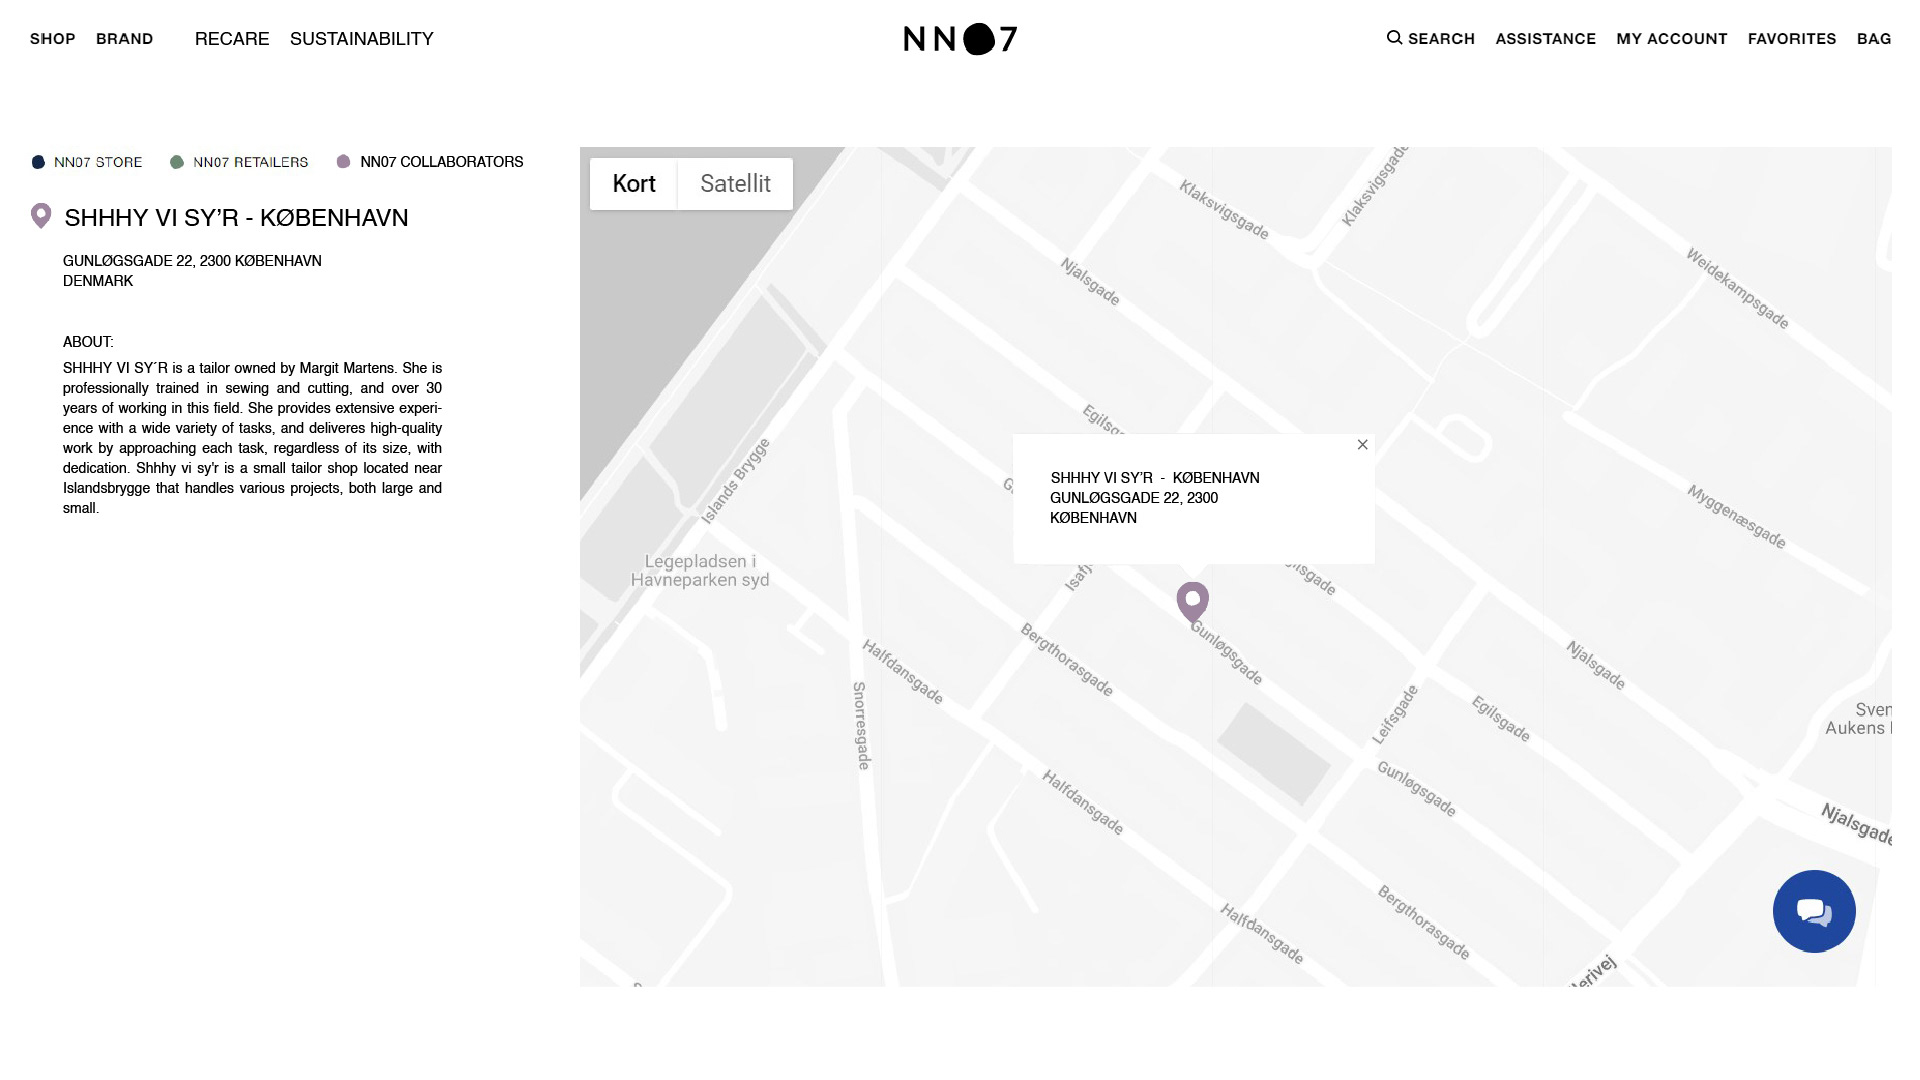Open the SHOP menu
The height and width of the screenshot is (1080, 1920).
pyautogui.click(x=52, y=39)
